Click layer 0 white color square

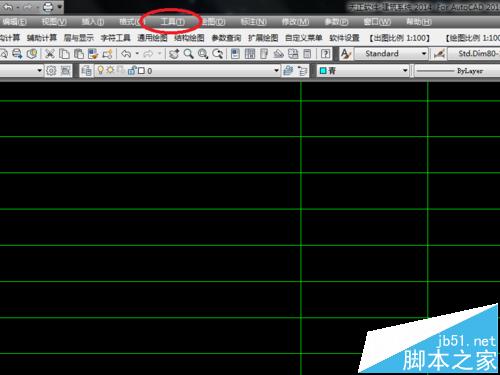141,71
